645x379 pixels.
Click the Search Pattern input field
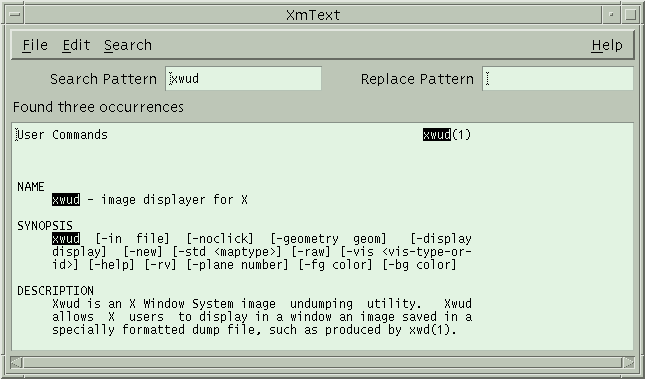point(244,79)
